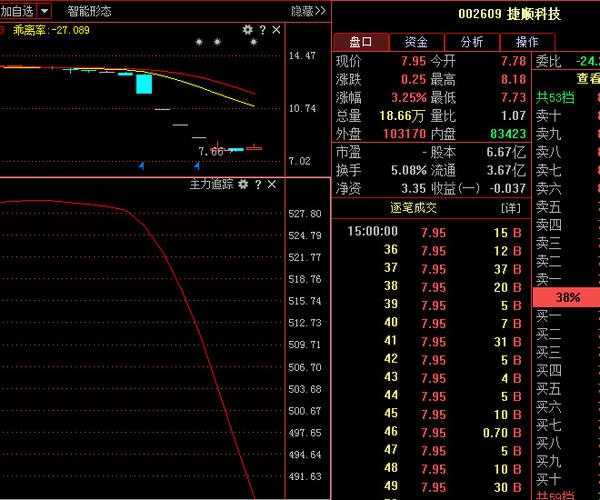The height and width of the screenshot is (500, 600).
Task: Close the 主力追踪 panel
Action: tap(273, 185)
